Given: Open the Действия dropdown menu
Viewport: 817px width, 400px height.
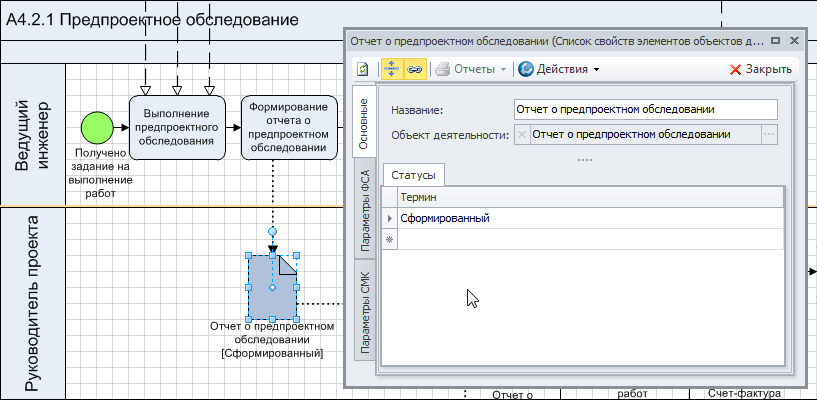Looking at the screenshot, I should point(559,69).
